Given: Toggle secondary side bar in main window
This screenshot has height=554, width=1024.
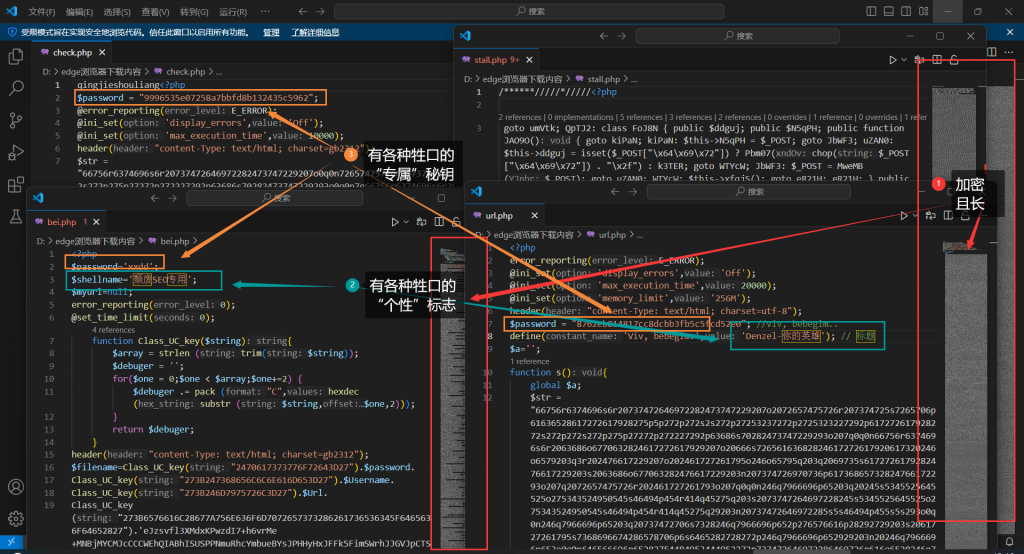Looking at the screenshot, I should (x=906, y=11).
